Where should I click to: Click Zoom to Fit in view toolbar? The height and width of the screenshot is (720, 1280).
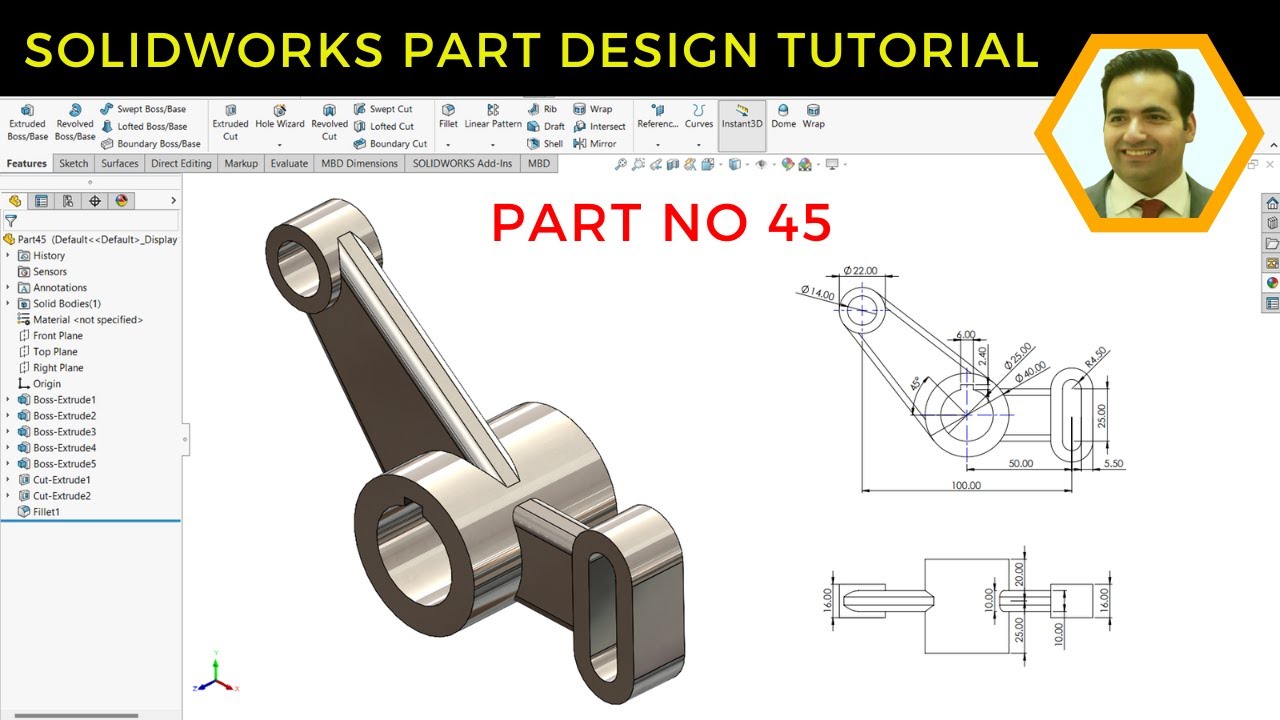tap(621, 164)
